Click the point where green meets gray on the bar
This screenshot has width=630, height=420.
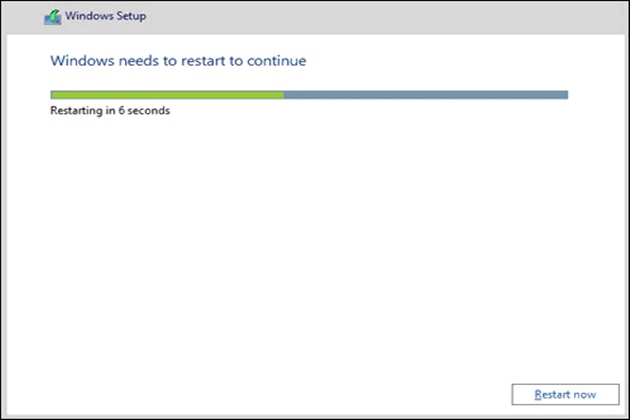[283, 95]
